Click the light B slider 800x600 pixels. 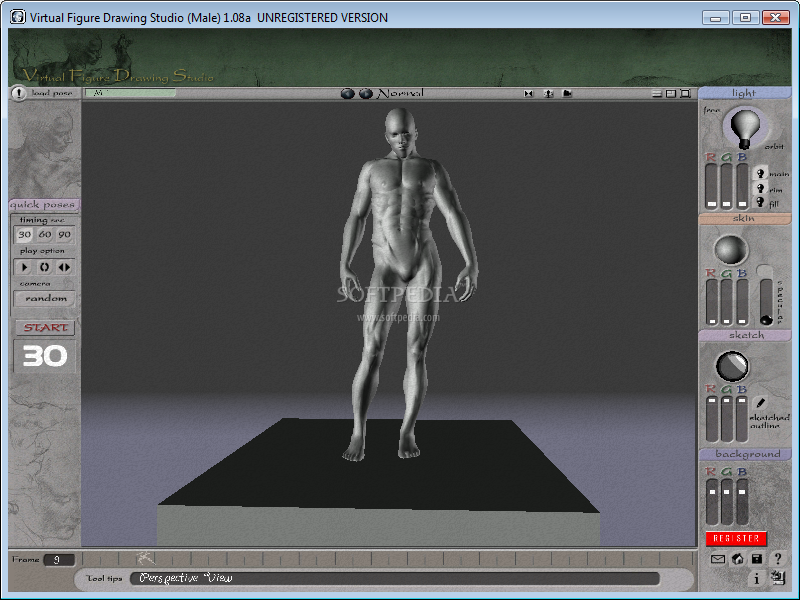point(742,186)
